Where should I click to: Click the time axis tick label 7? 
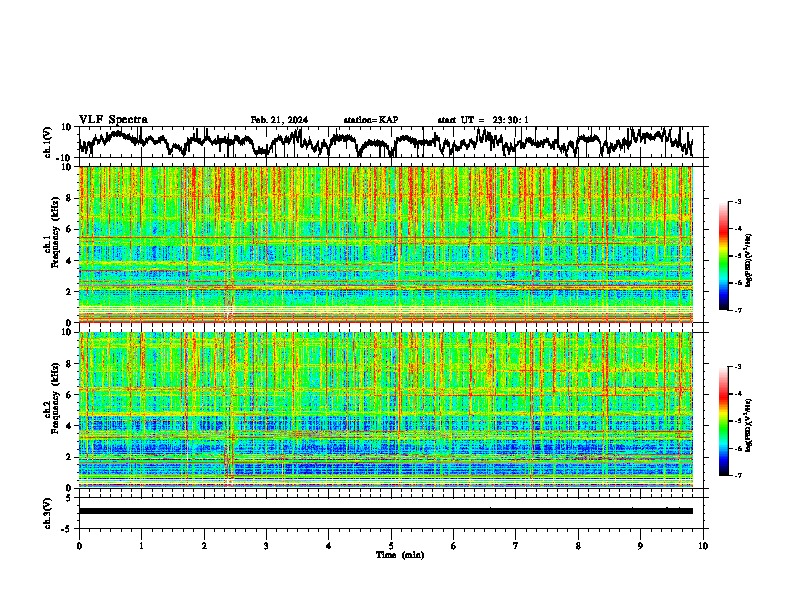tap(516, 546)
